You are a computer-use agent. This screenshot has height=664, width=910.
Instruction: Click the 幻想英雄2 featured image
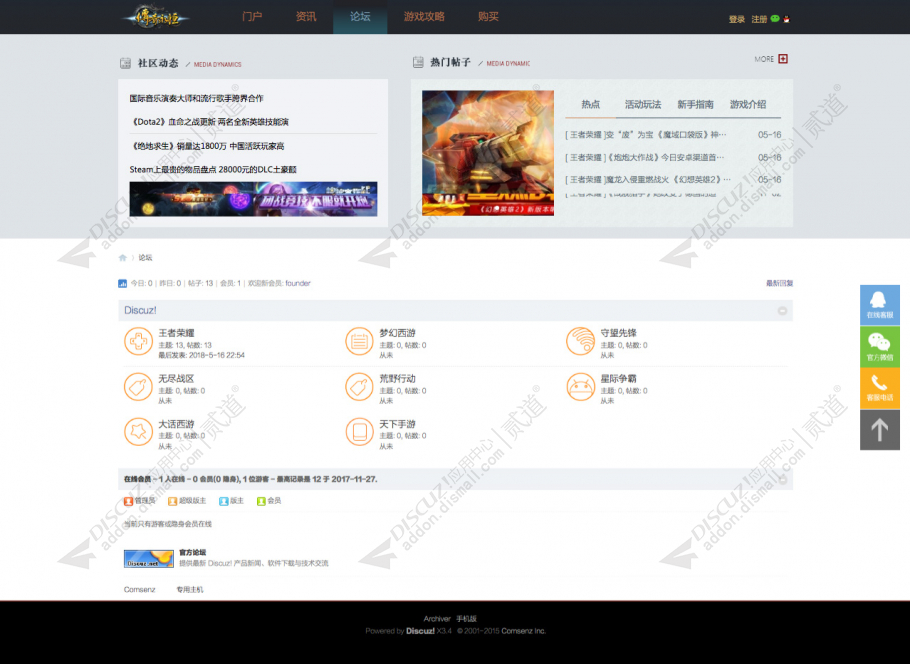tap(488, 153)
